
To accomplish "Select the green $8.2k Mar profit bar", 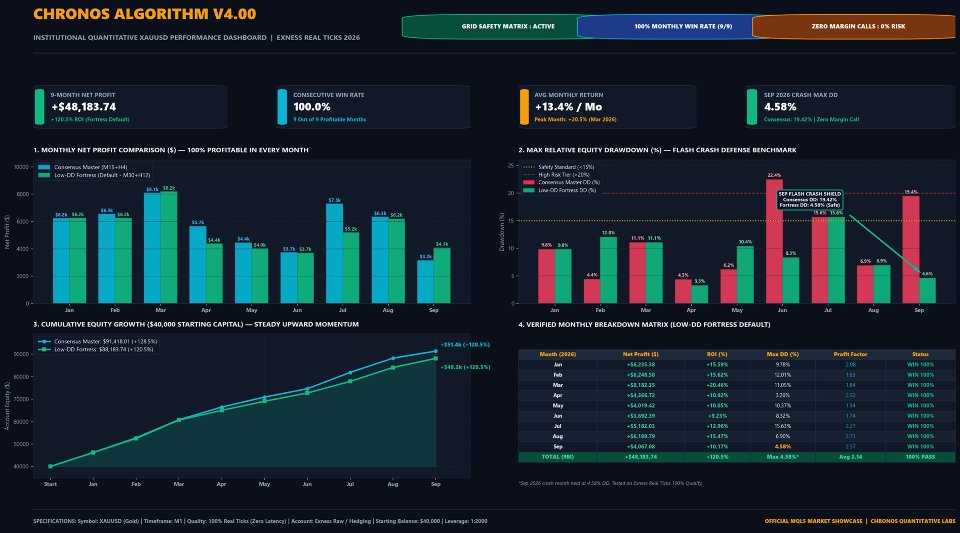I will tap(169, 247).
